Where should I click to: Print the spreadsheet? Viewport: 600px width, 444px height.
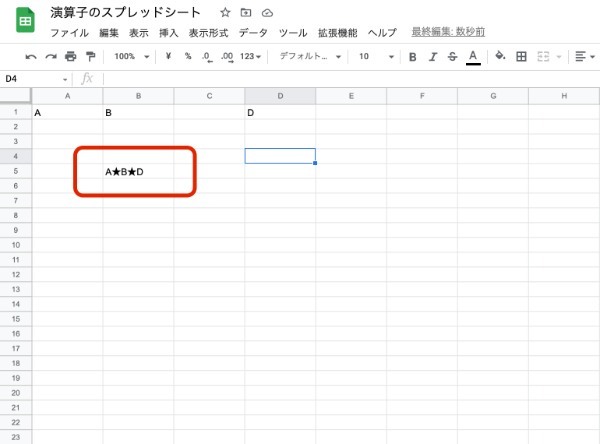70,56
